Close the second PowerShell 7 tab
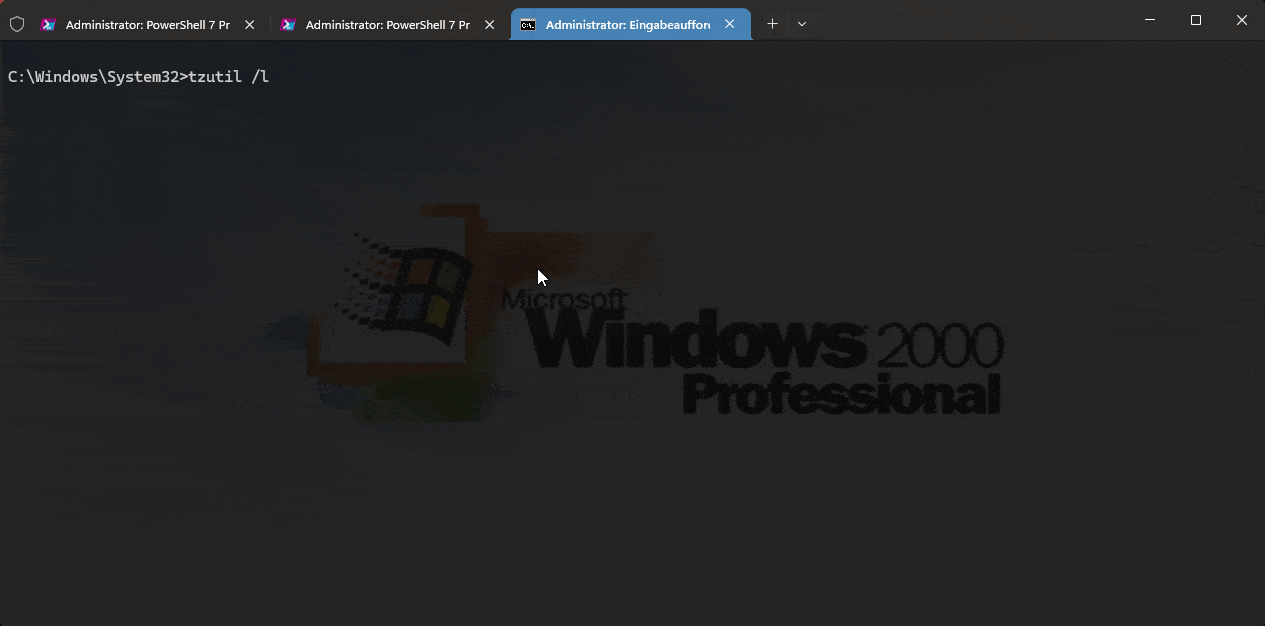The height and width of the screenshot is (626, 1265). pyautogui.click(x=489, y=25)
